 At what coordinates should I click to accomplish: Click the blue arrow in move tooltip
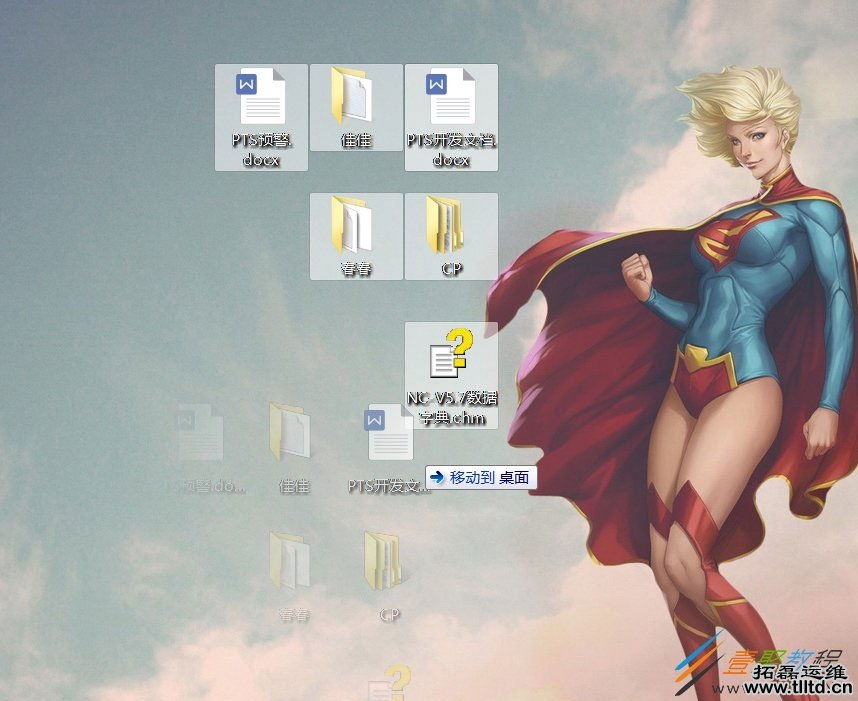437,478
